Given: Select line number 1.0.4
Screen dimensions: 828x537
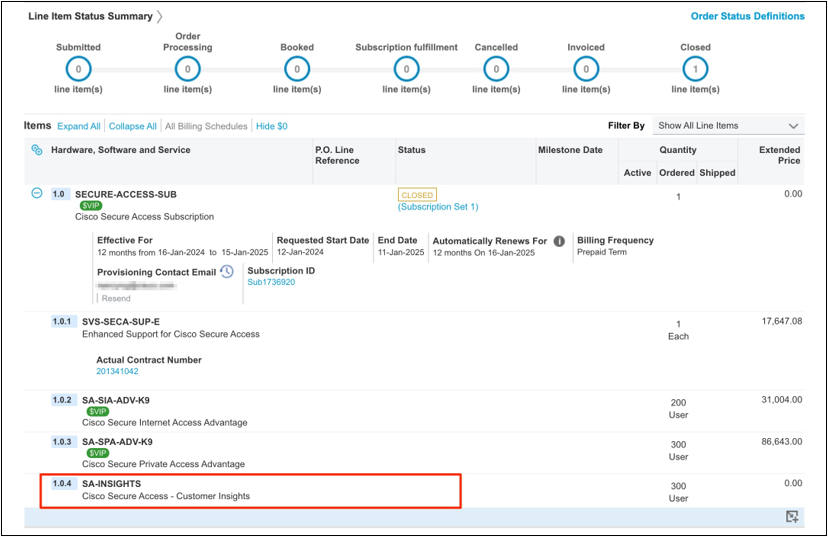Looking at the screenshot, I should click(62, 483).
